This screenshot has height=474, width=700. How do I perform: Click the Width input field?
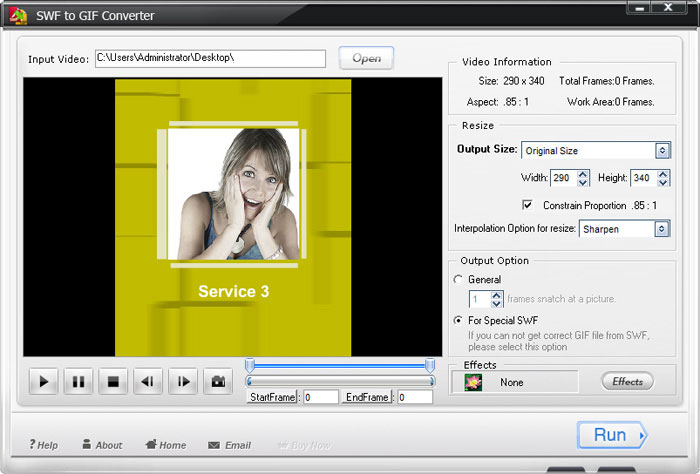564,178
